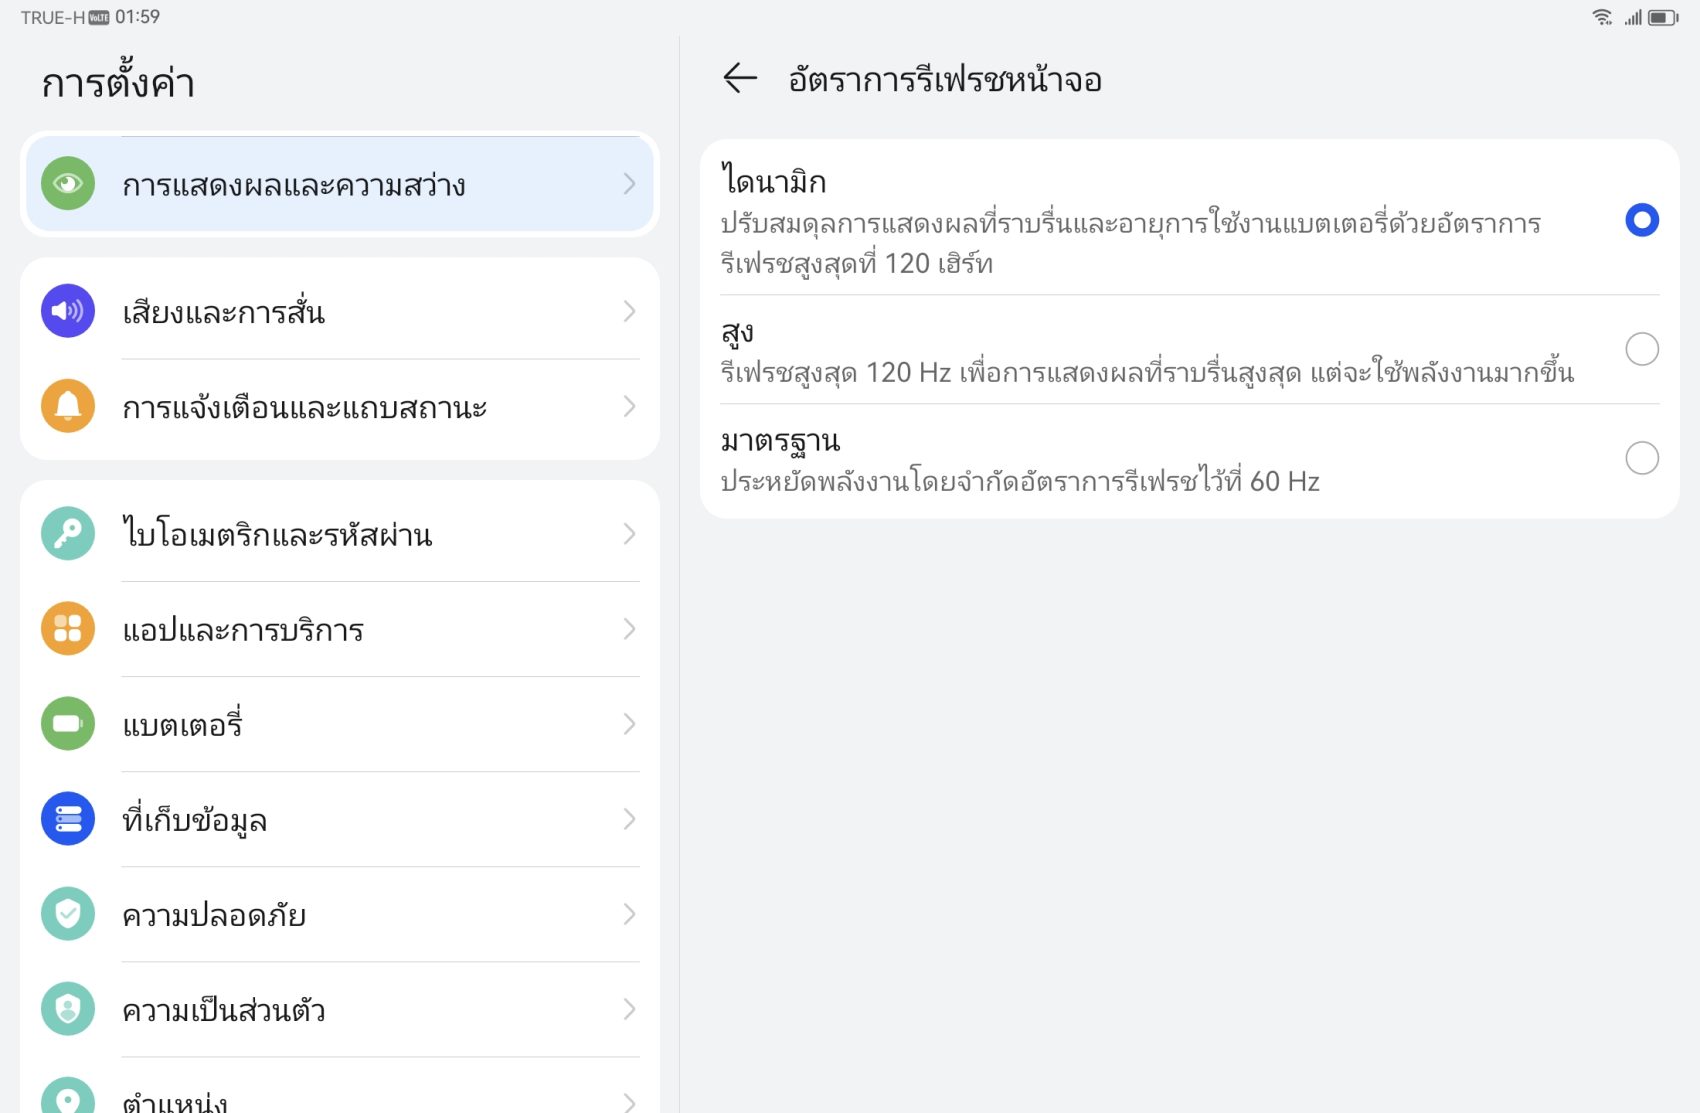Open การแจ้งเตือนและแถบสถานะ settings
The width and height of the screenshot is (1700, 1113).
(340, 406)
